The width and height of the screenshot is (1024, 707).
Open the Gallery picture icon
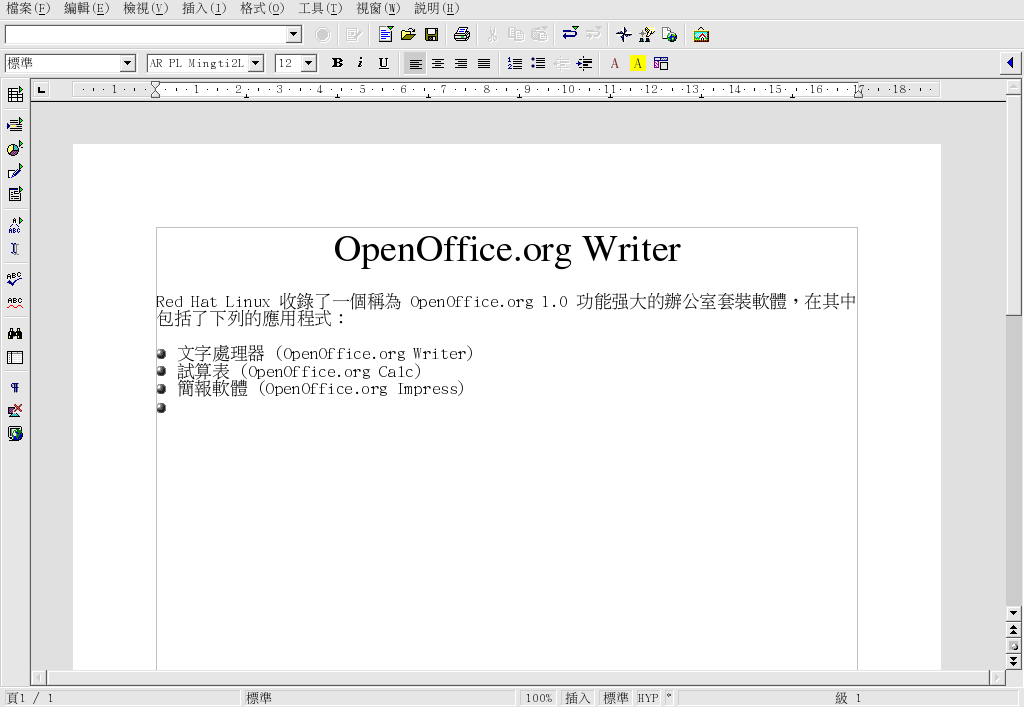(701, 35)
